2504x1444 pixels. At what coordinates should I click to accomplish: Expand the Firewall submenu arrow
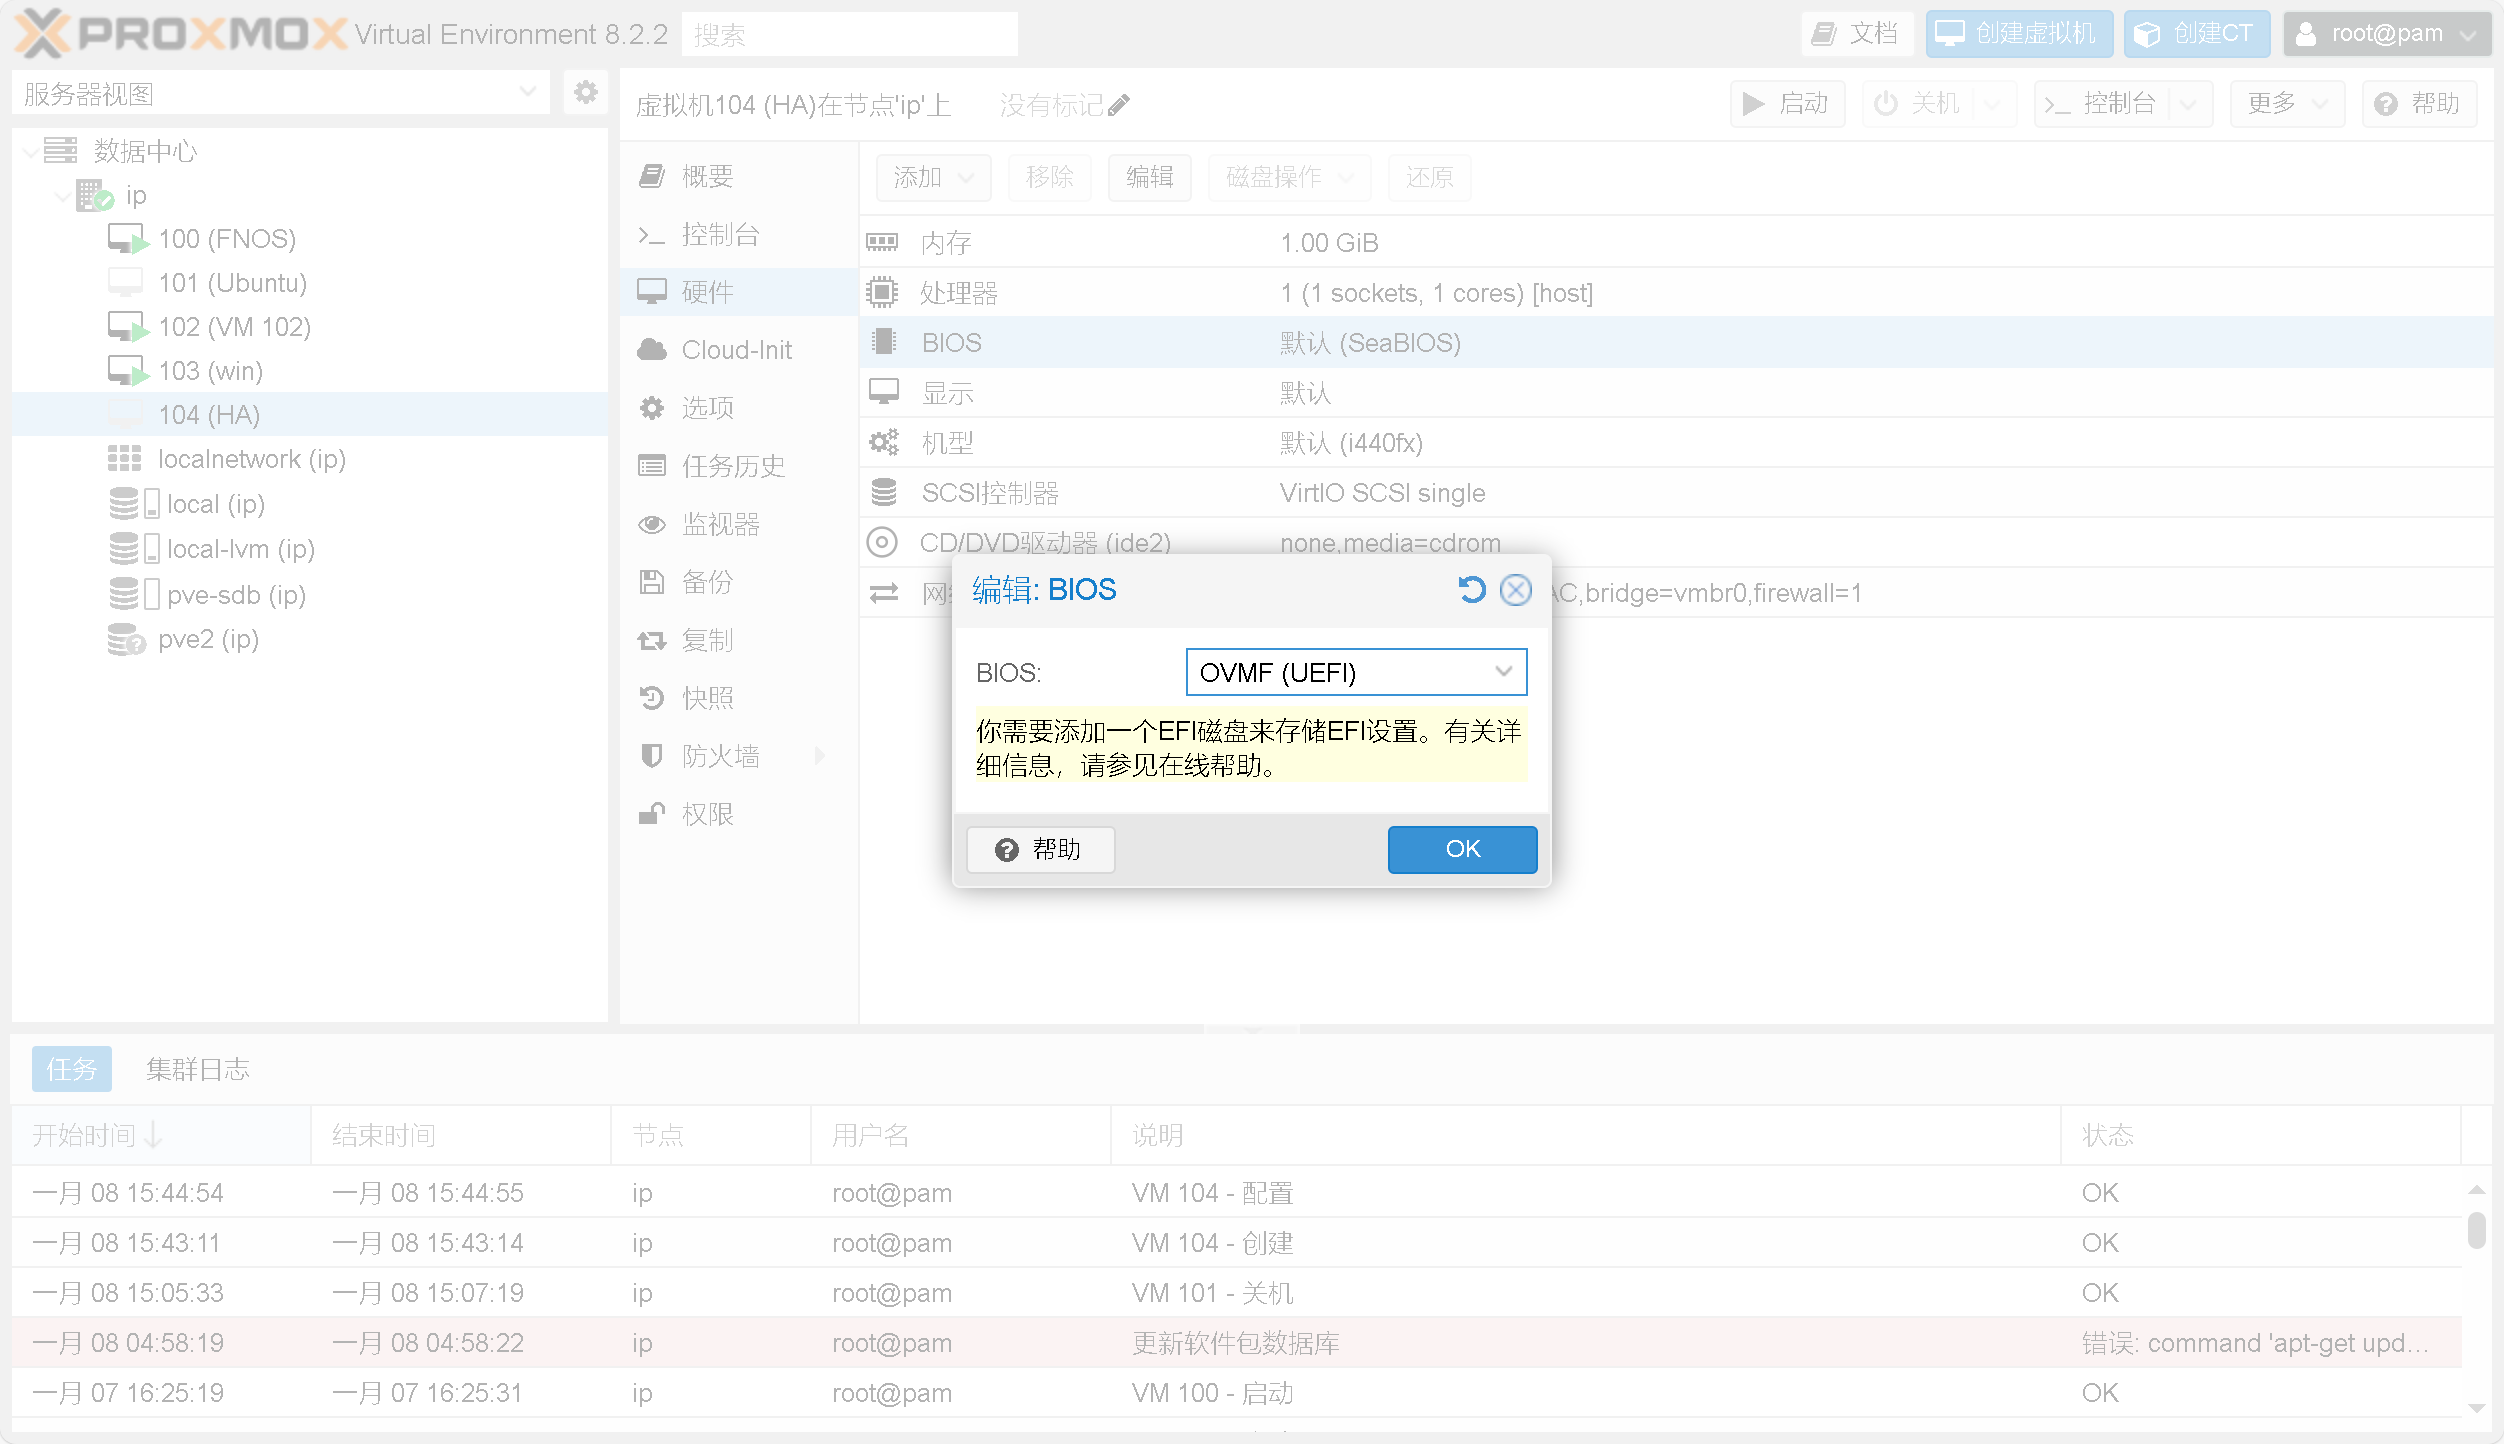click(x=821, y=756)
